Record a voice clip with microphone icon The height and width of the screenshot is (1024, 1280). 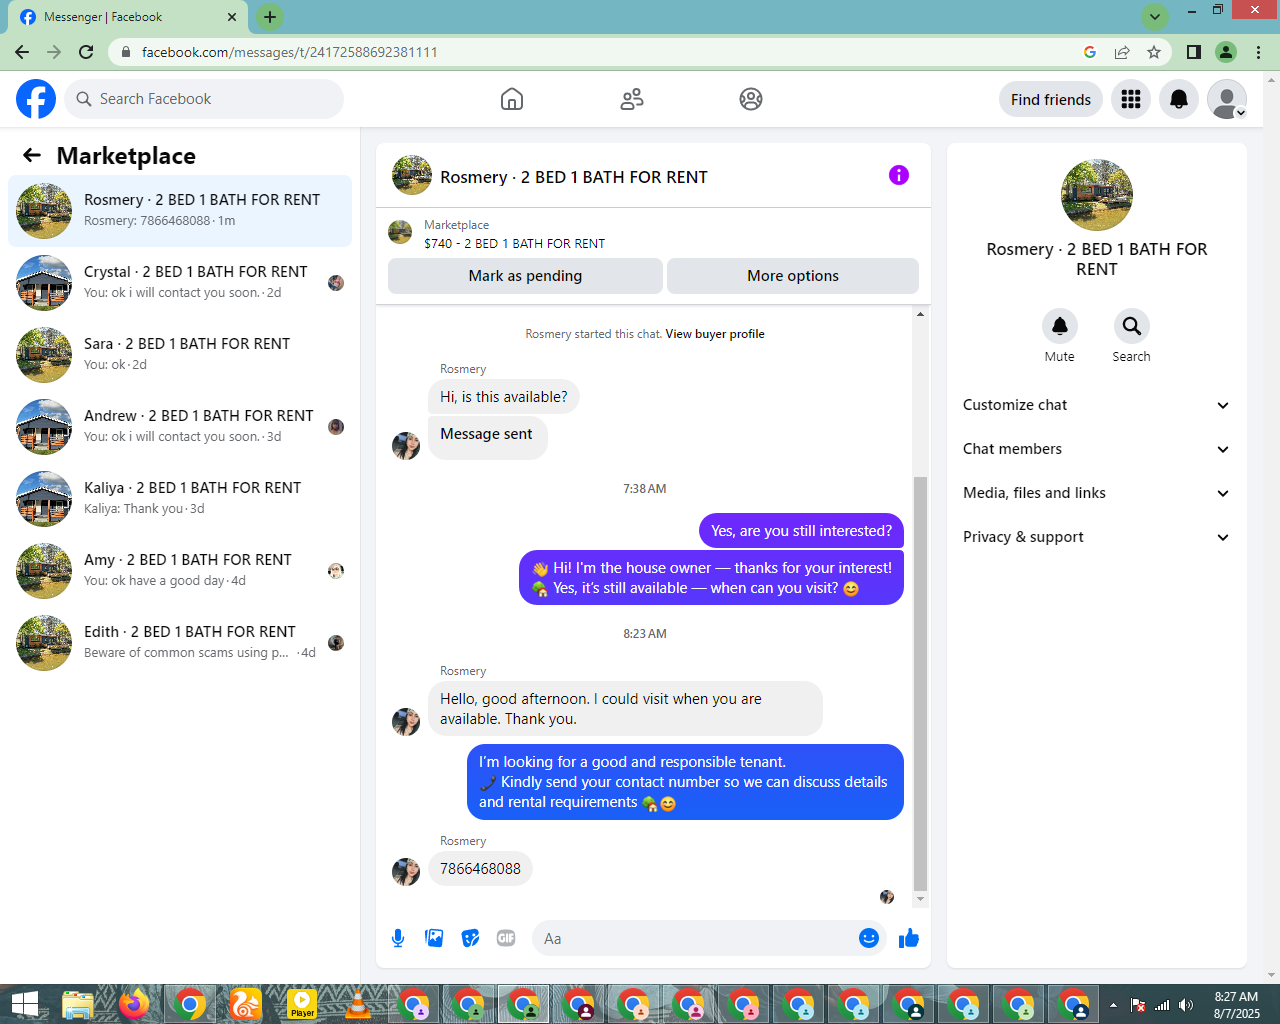point(398,938)
